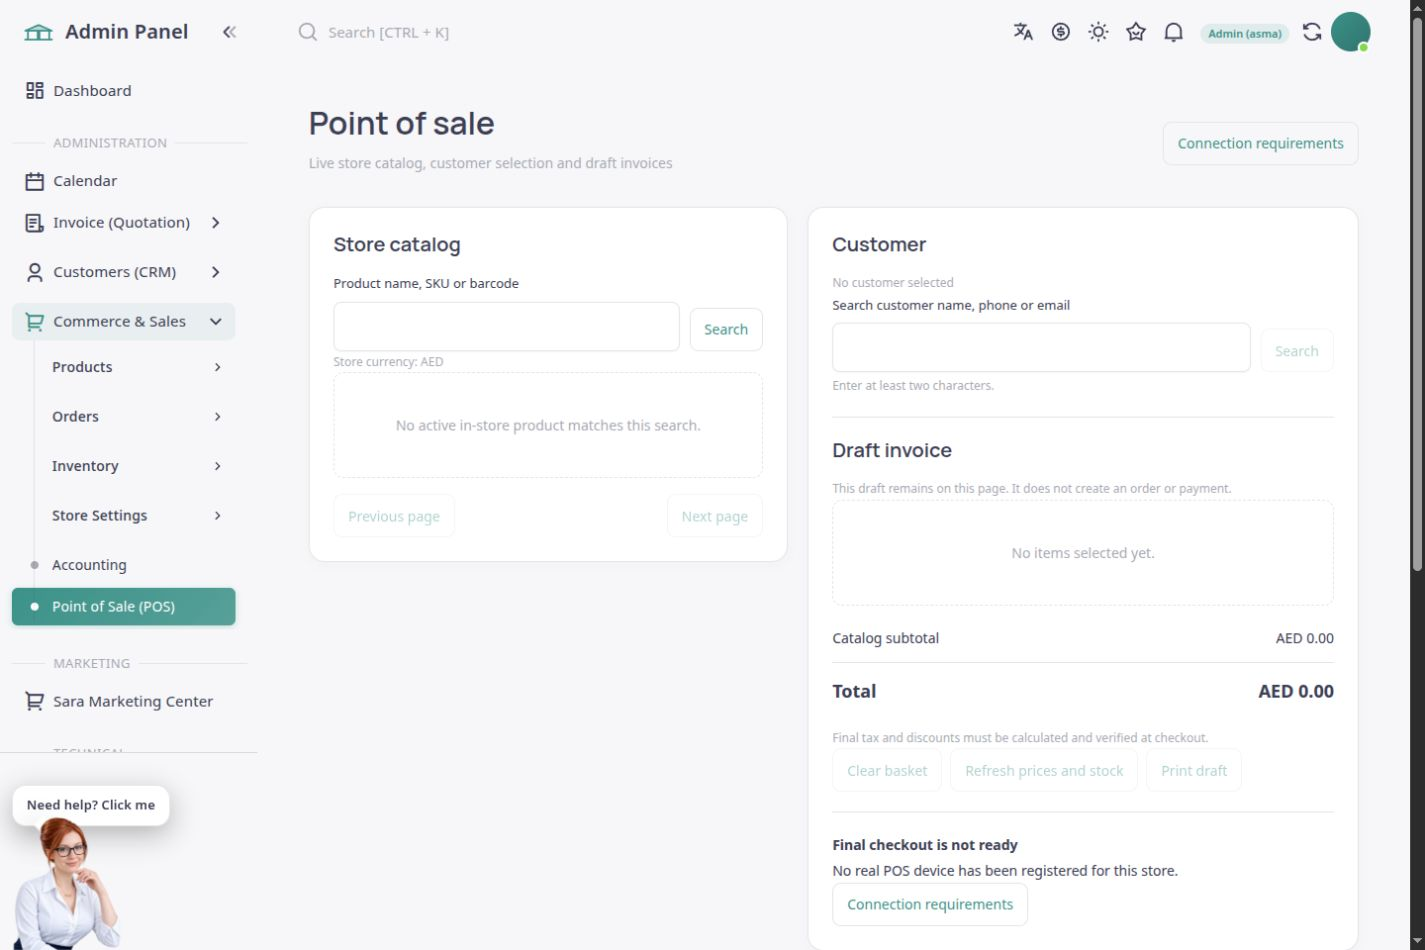The width and height of the screenshot is (1425, 950).
Task: Expand the Orders submenu chevron
Action: pos(217,417)
